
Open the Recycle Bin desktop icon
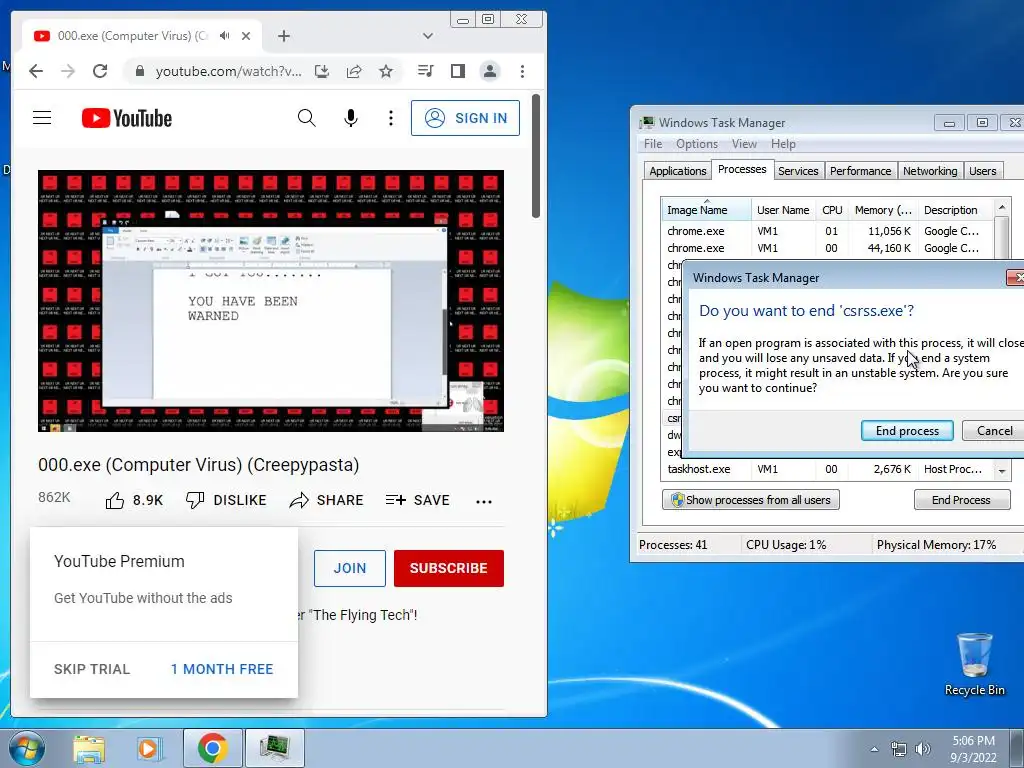pyautogui.click(x=974, y=664)
